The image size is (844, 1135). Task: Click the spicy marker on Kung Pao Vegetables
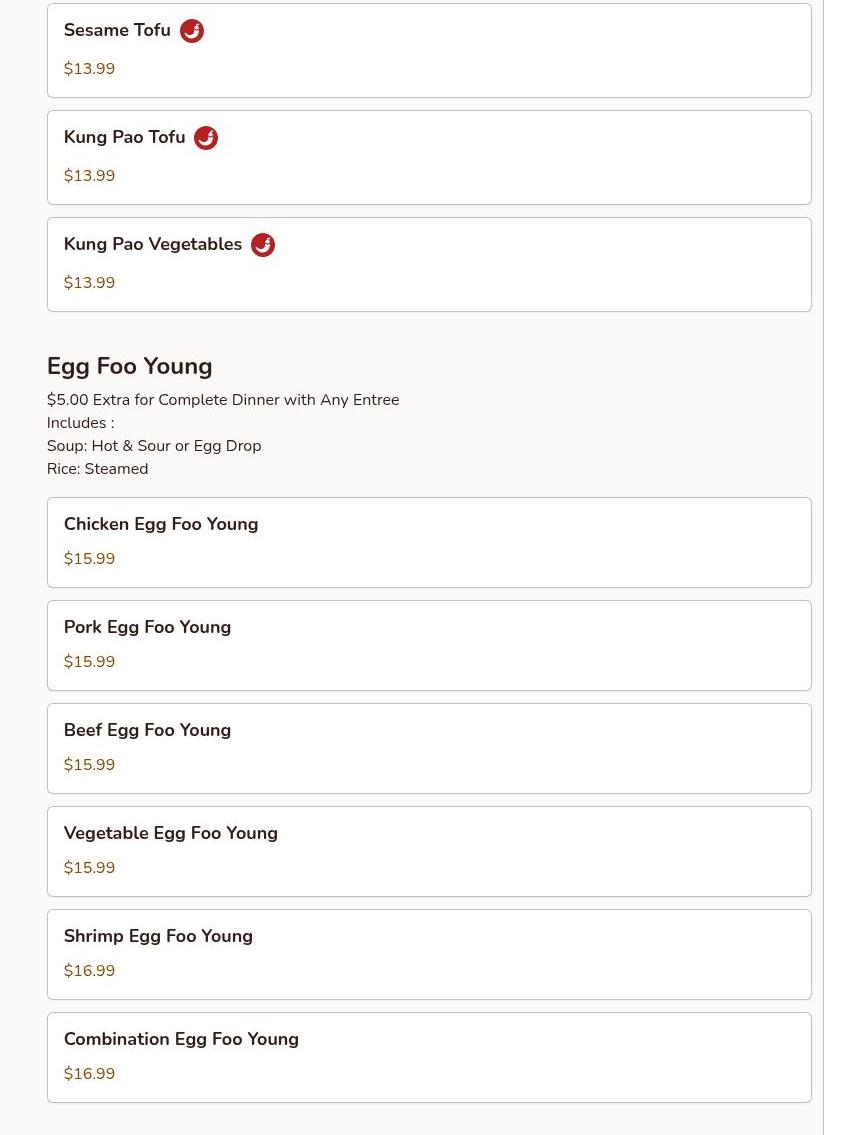click(x=263, y=245)
